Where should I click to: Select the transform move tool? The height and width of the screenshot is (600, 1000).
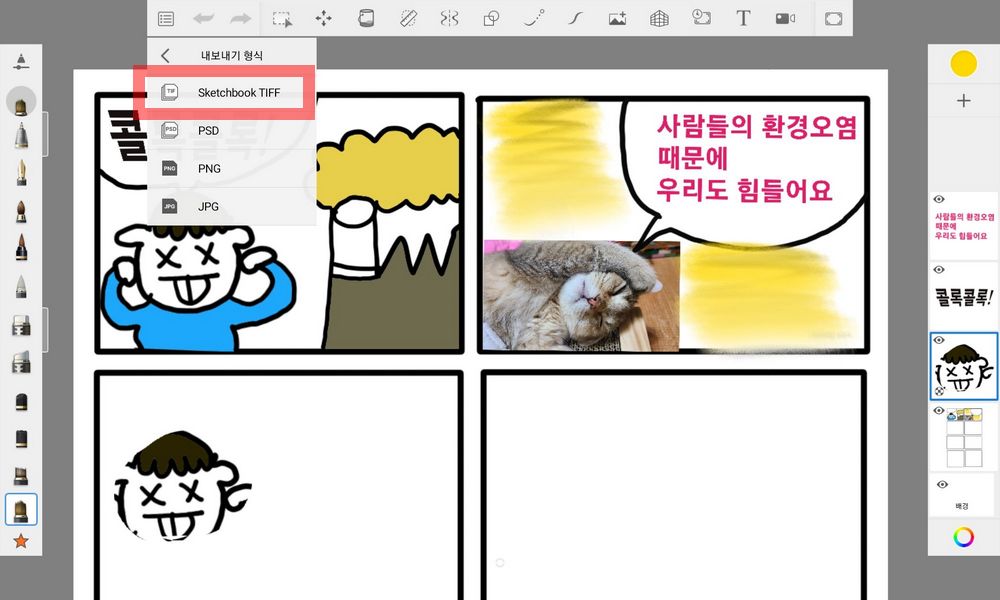(323, 18)
